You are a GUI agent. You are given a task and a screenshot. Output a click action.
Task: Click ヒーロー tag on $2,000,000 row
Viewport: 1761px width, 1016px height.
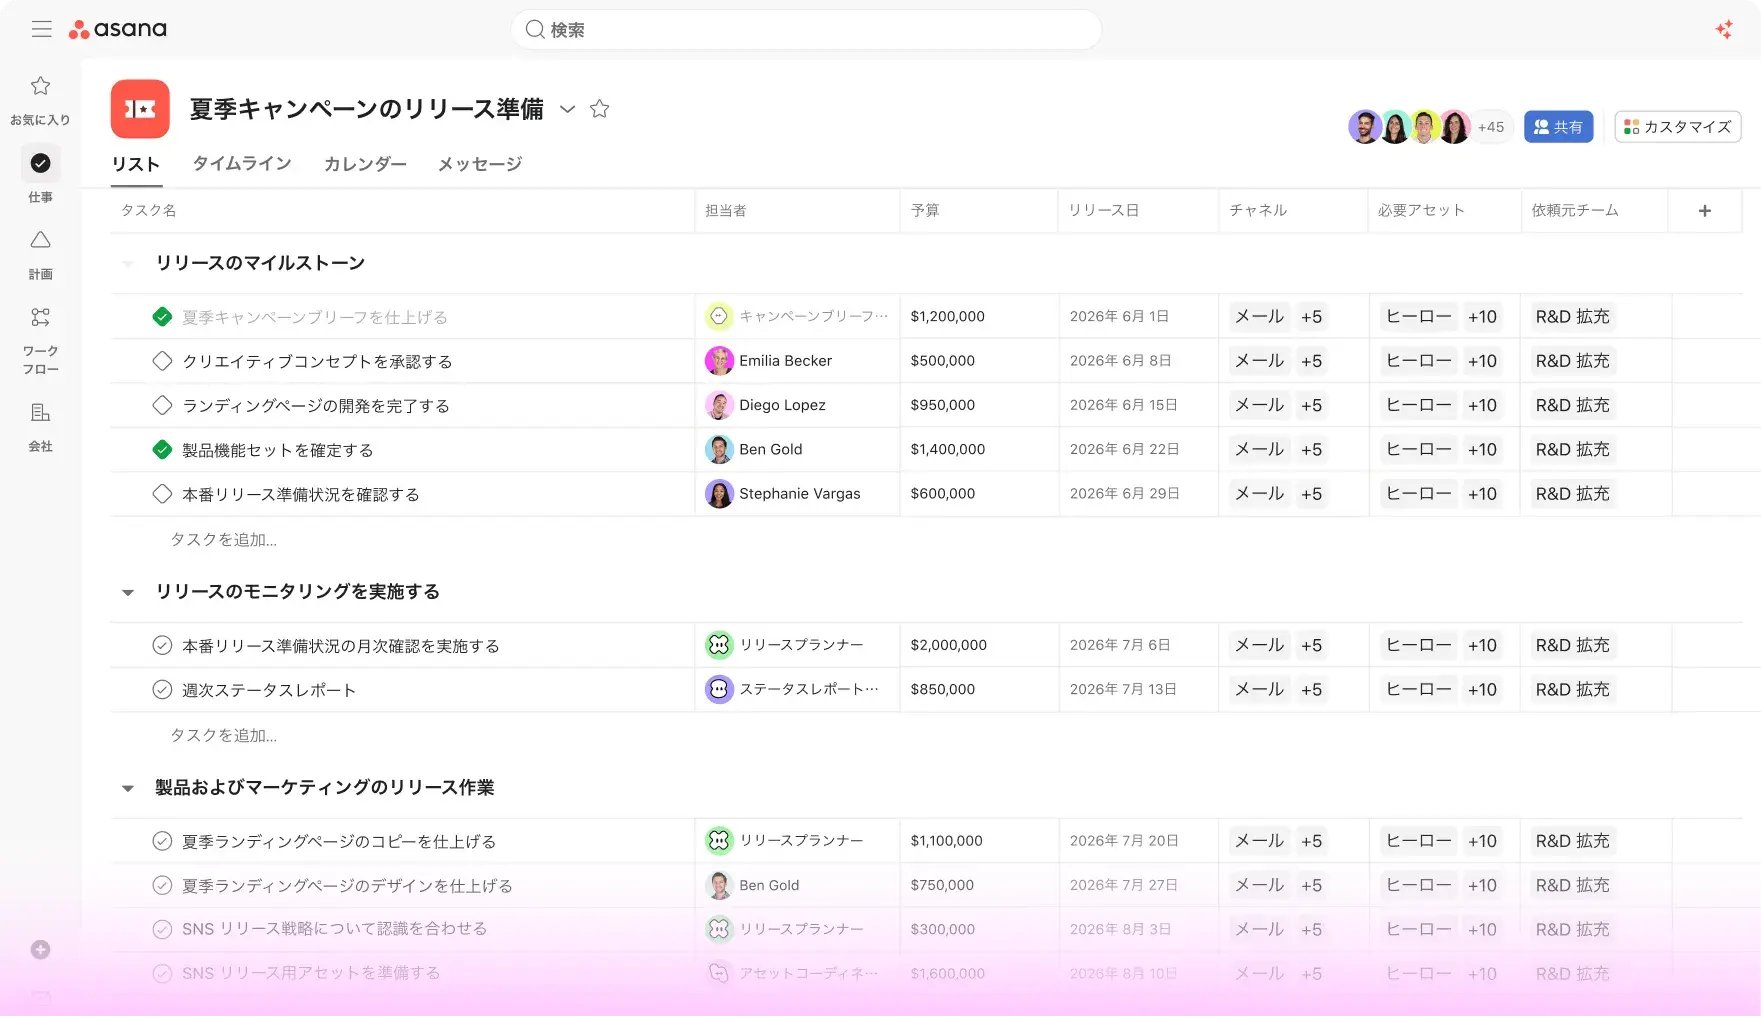coord(1418,645)
